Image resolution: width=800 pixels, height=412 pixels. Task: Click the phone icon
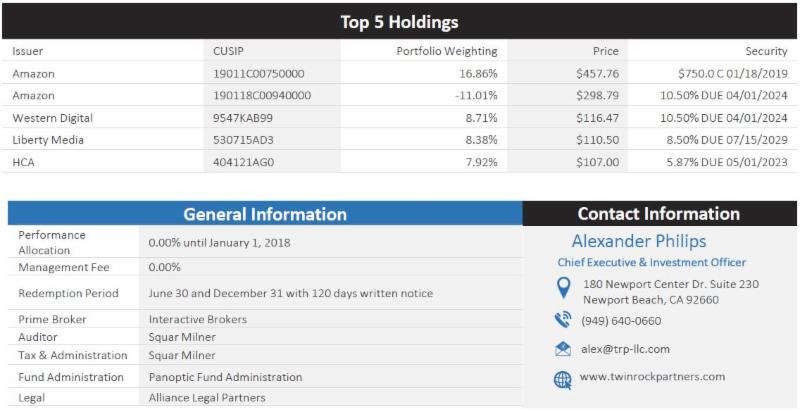563,321
